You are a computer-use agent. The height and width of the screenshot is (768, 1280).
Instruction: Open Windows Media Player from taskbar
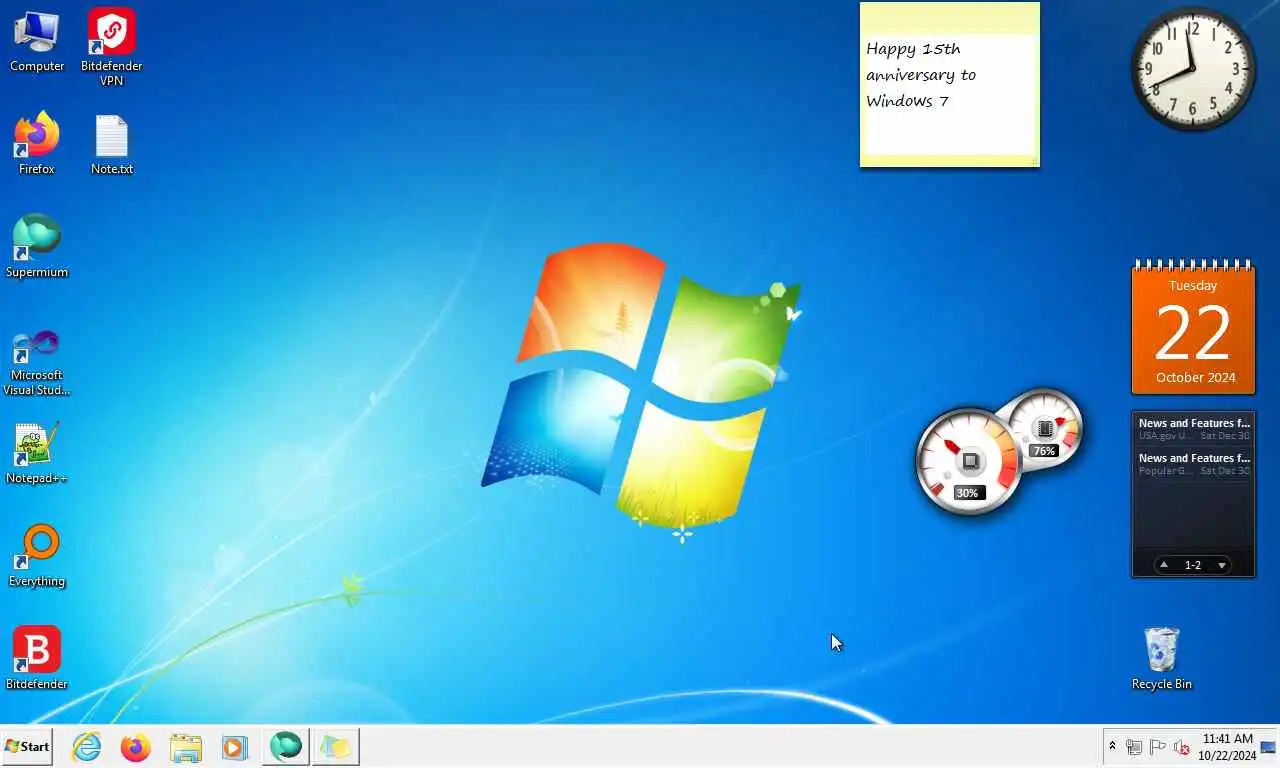tap(235, 747)
